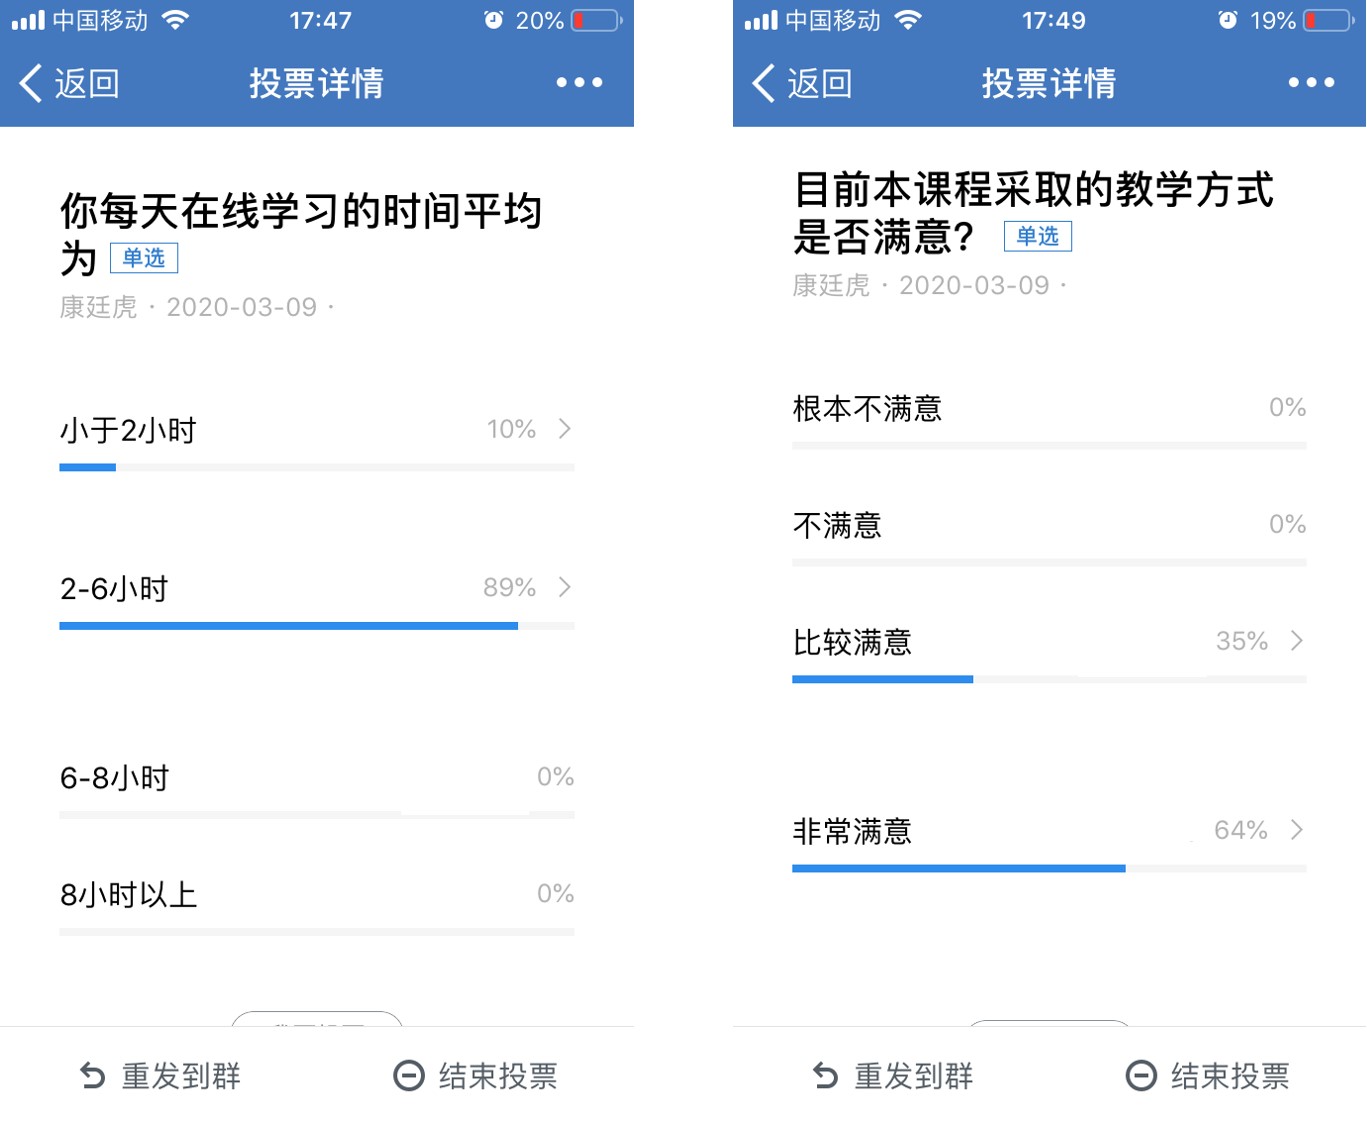1367x1125 pixels.
Task: Click end-poll icon on right screen
Action: click(1141, 1076)
